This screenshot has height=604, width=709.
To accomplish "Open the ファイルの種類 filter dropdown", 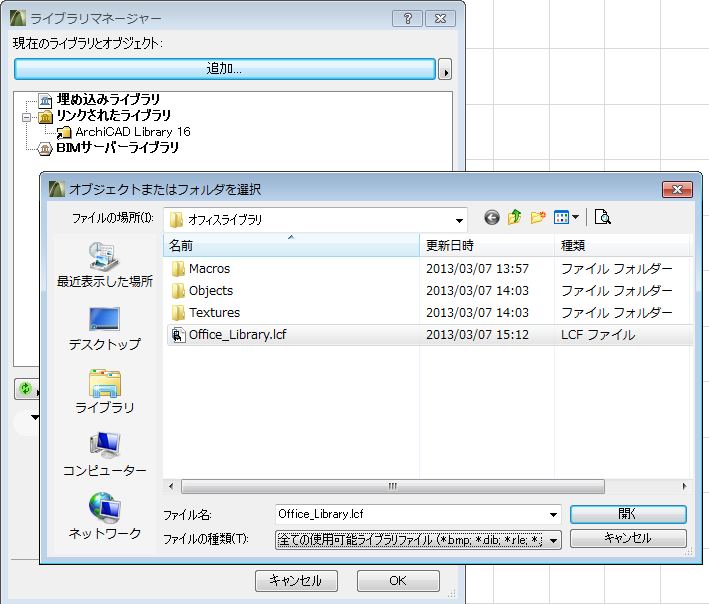I will [418, 540].
